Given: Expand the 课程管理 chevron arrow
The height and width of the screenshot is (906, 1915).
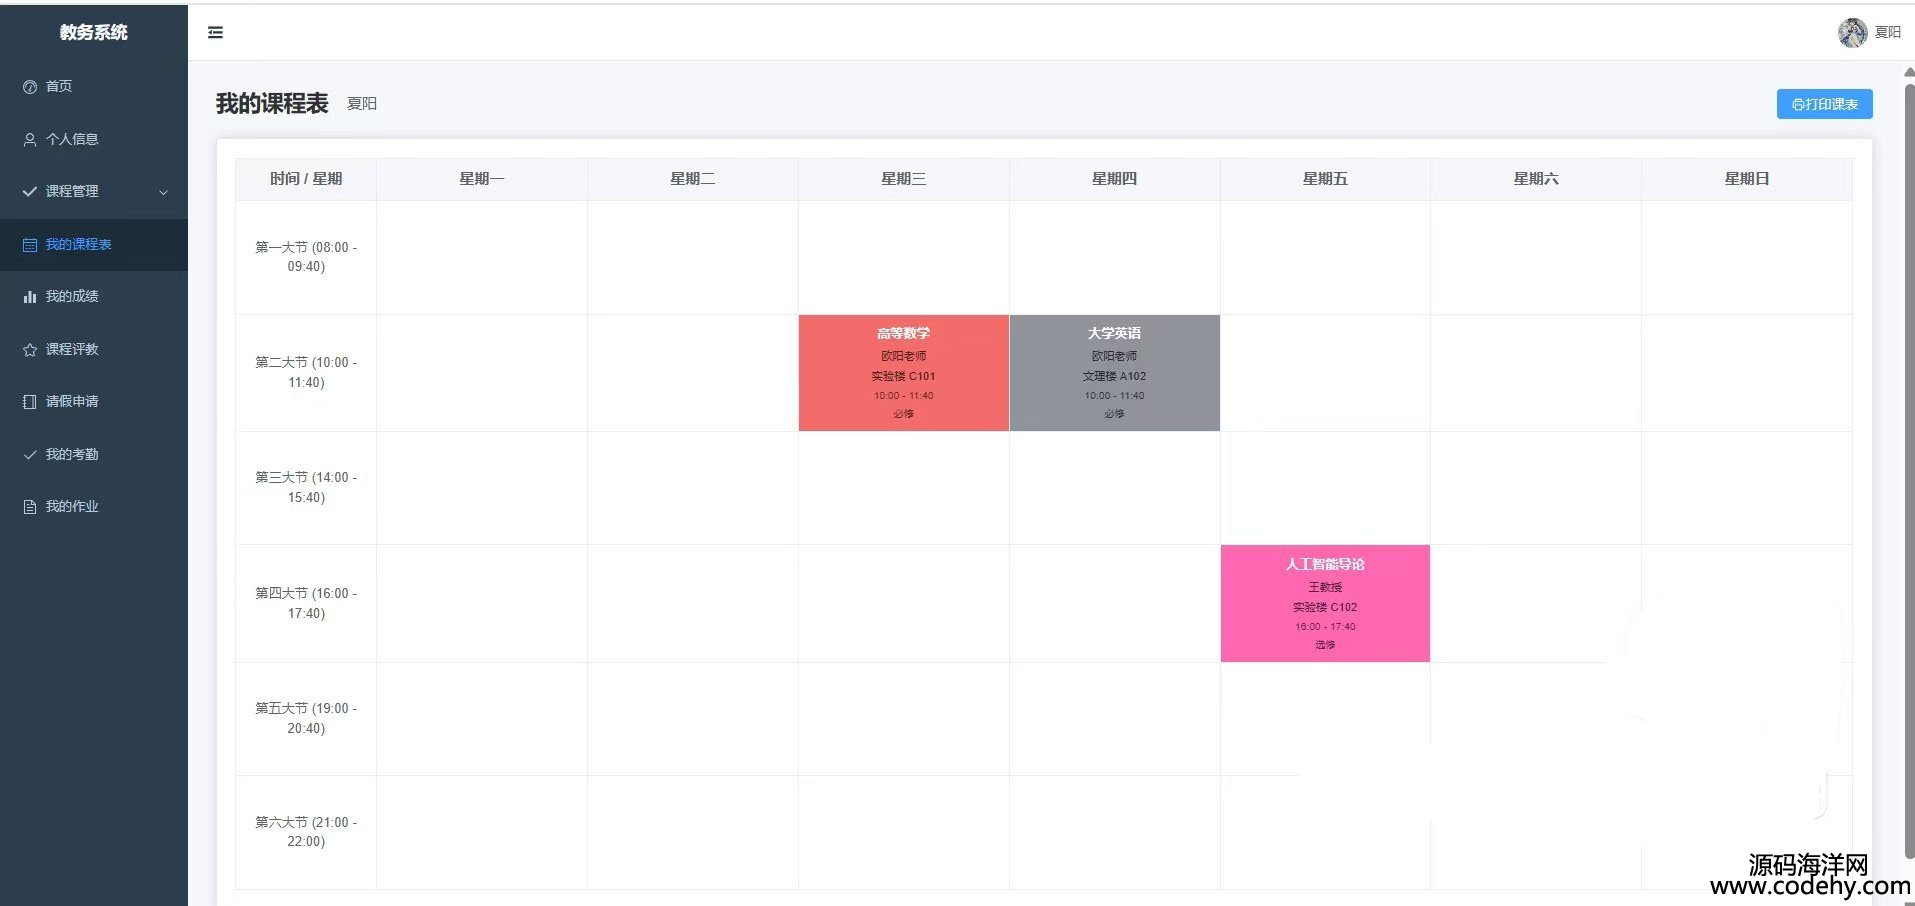Looking at the screenshot, I should [164, 192].
